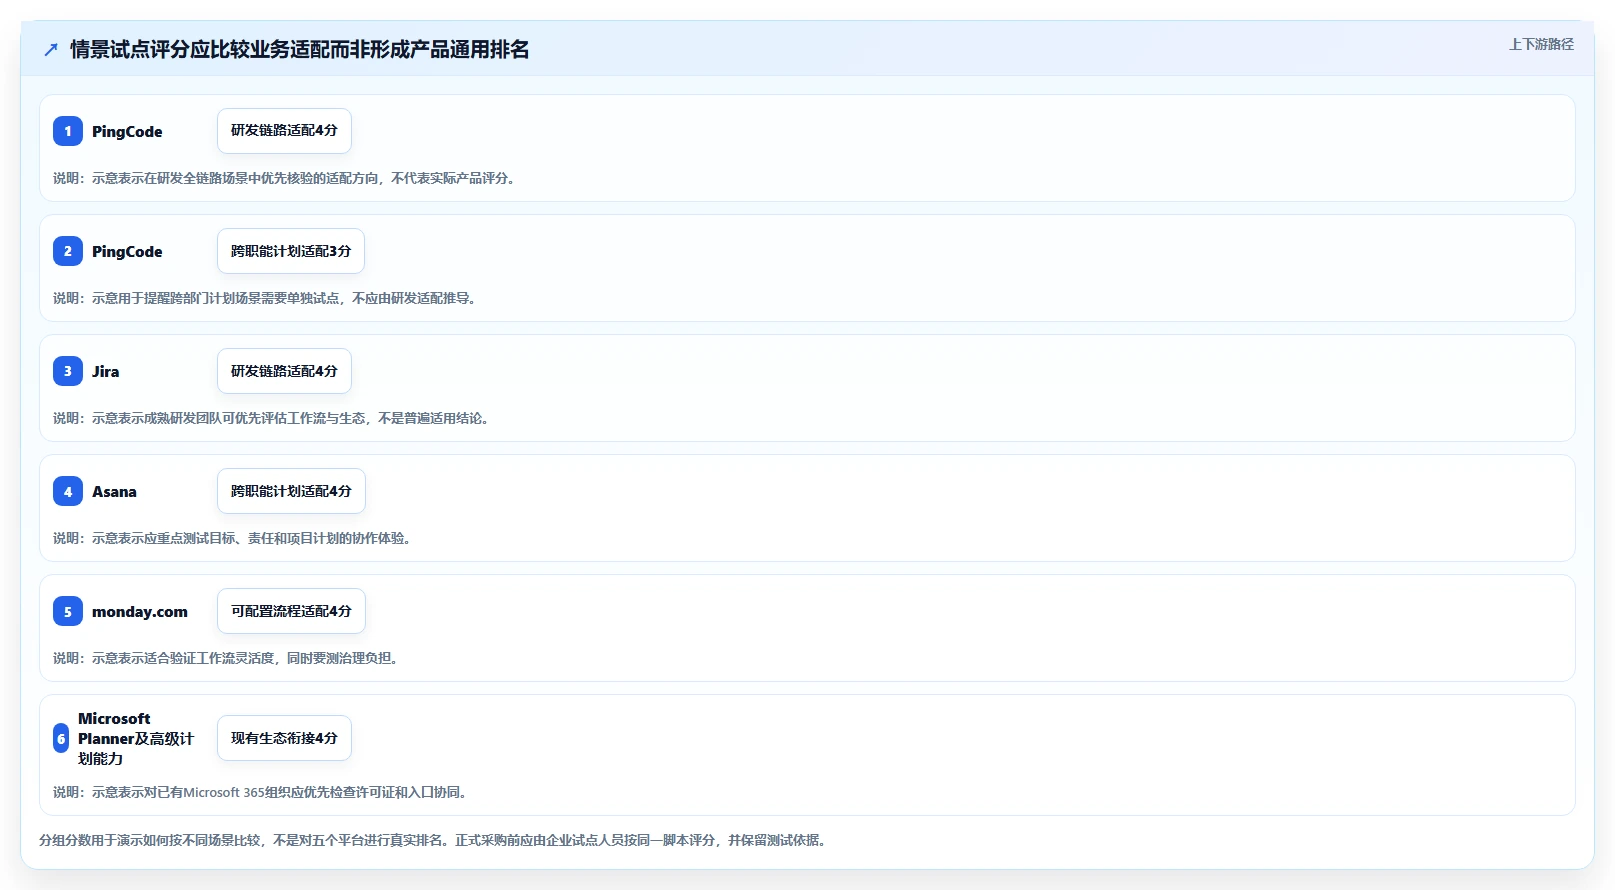Image resolution: width=1615 pixels, height=890 pixels.
Task: Click the 研发链路适配4分 tag in PingCode row 1
Action: [x=284, y=131]
